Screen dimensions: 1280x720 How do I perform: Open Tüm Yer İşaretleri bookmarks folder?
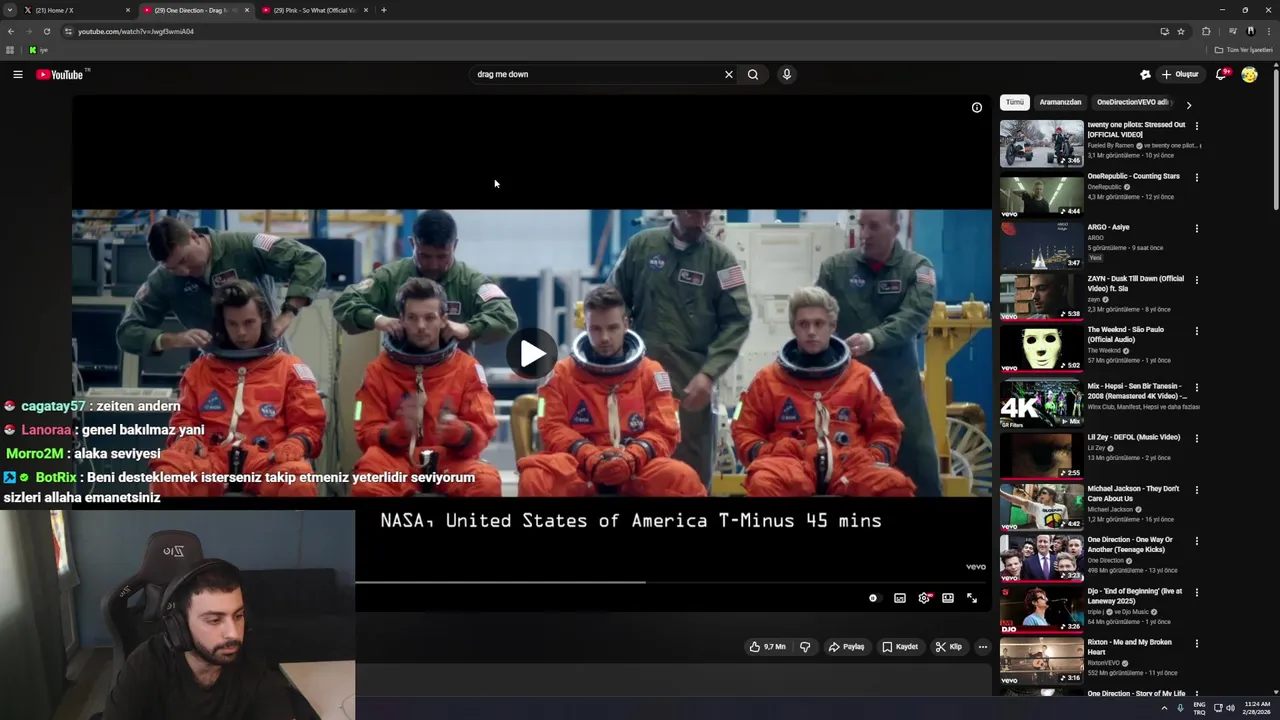click(x=1244, y=50)
